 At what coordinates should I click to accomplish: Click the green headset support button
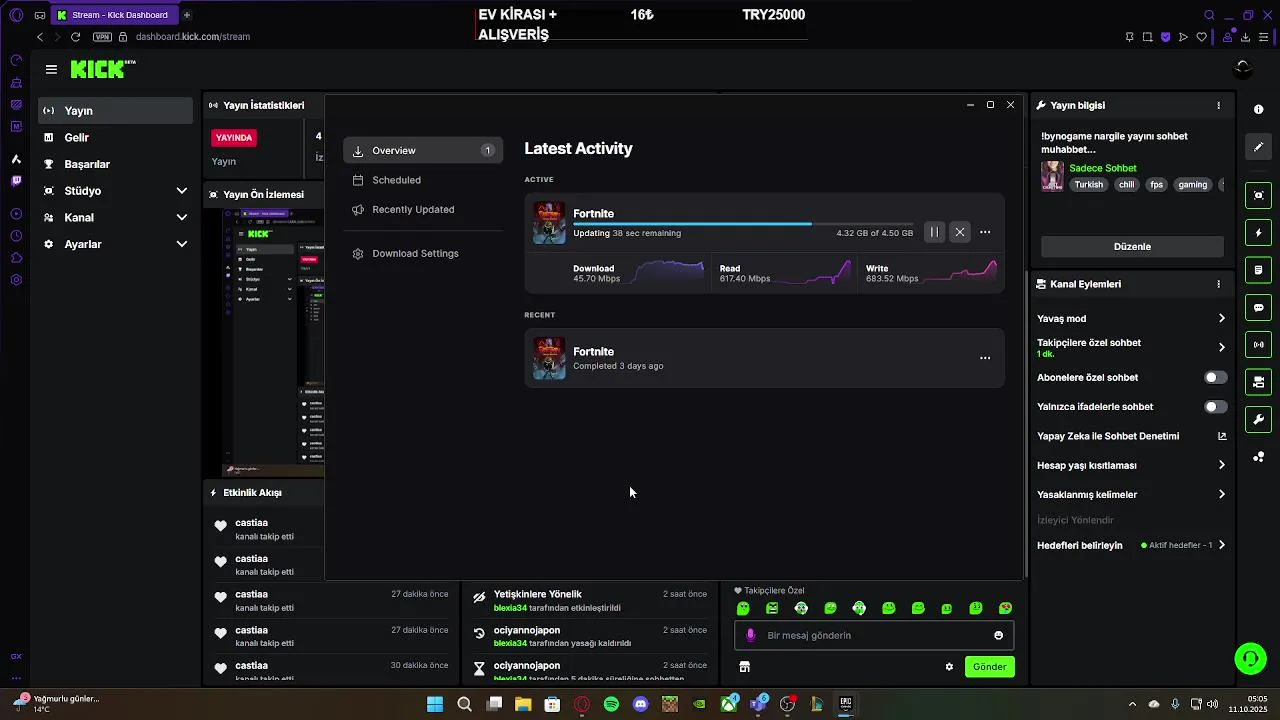click(x=1250, y=658)
